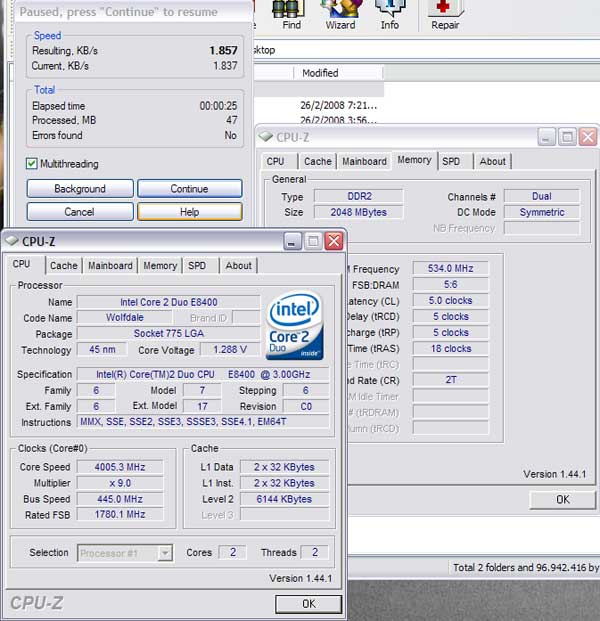Click the WinRAR Repair toolbar icon
Viewport: 600px width, 621px height.
tap(445, 14)
